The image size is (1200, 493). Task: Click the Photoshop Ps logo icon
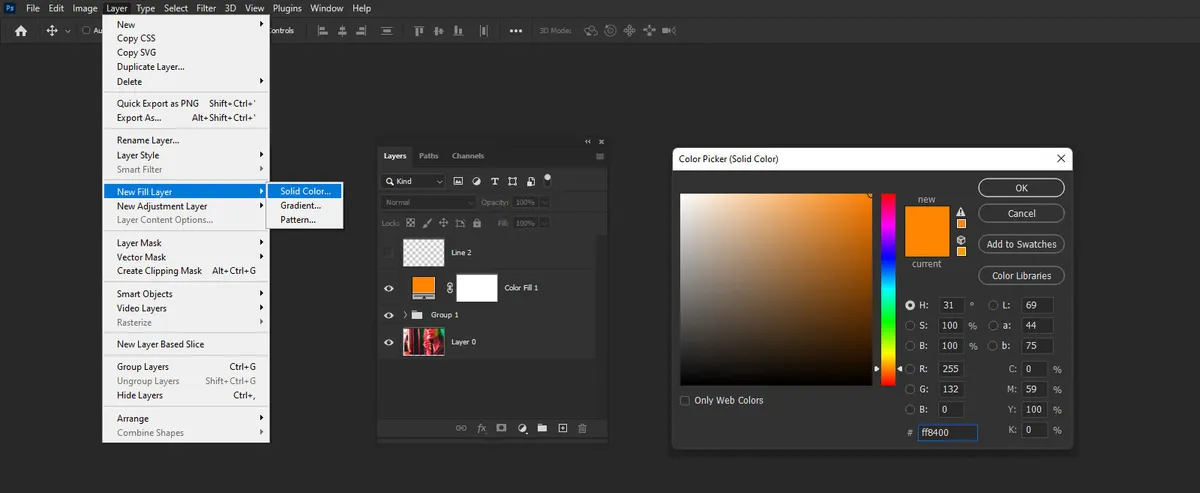click(x=10, y=8)
